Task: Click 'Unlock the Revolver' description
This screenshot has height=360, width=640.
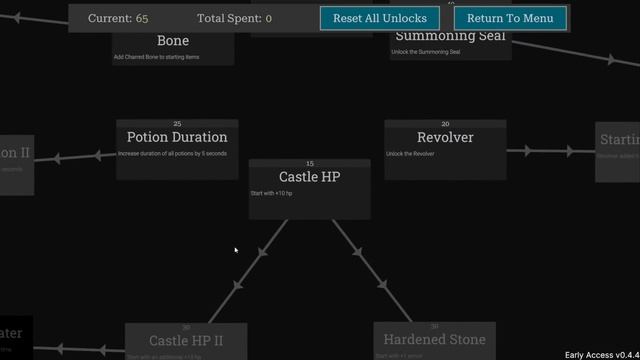Action: (410, 154)
